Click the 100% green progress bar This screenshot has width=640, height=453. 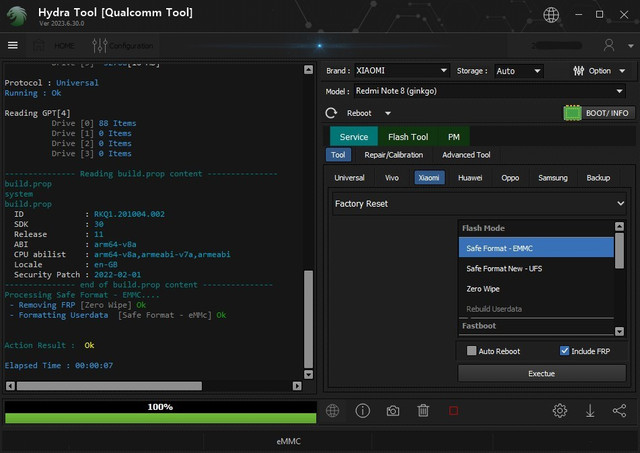pos(160,418)
